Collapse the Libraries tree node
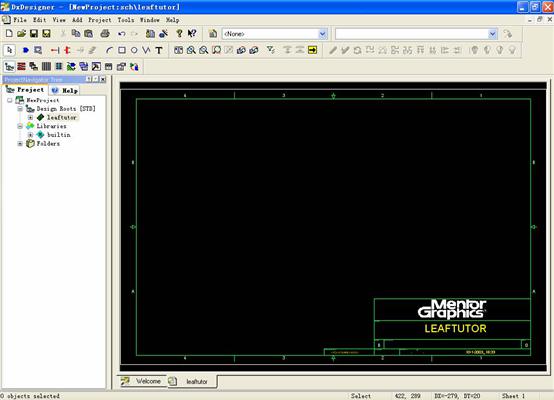 (x=20, y=126)
